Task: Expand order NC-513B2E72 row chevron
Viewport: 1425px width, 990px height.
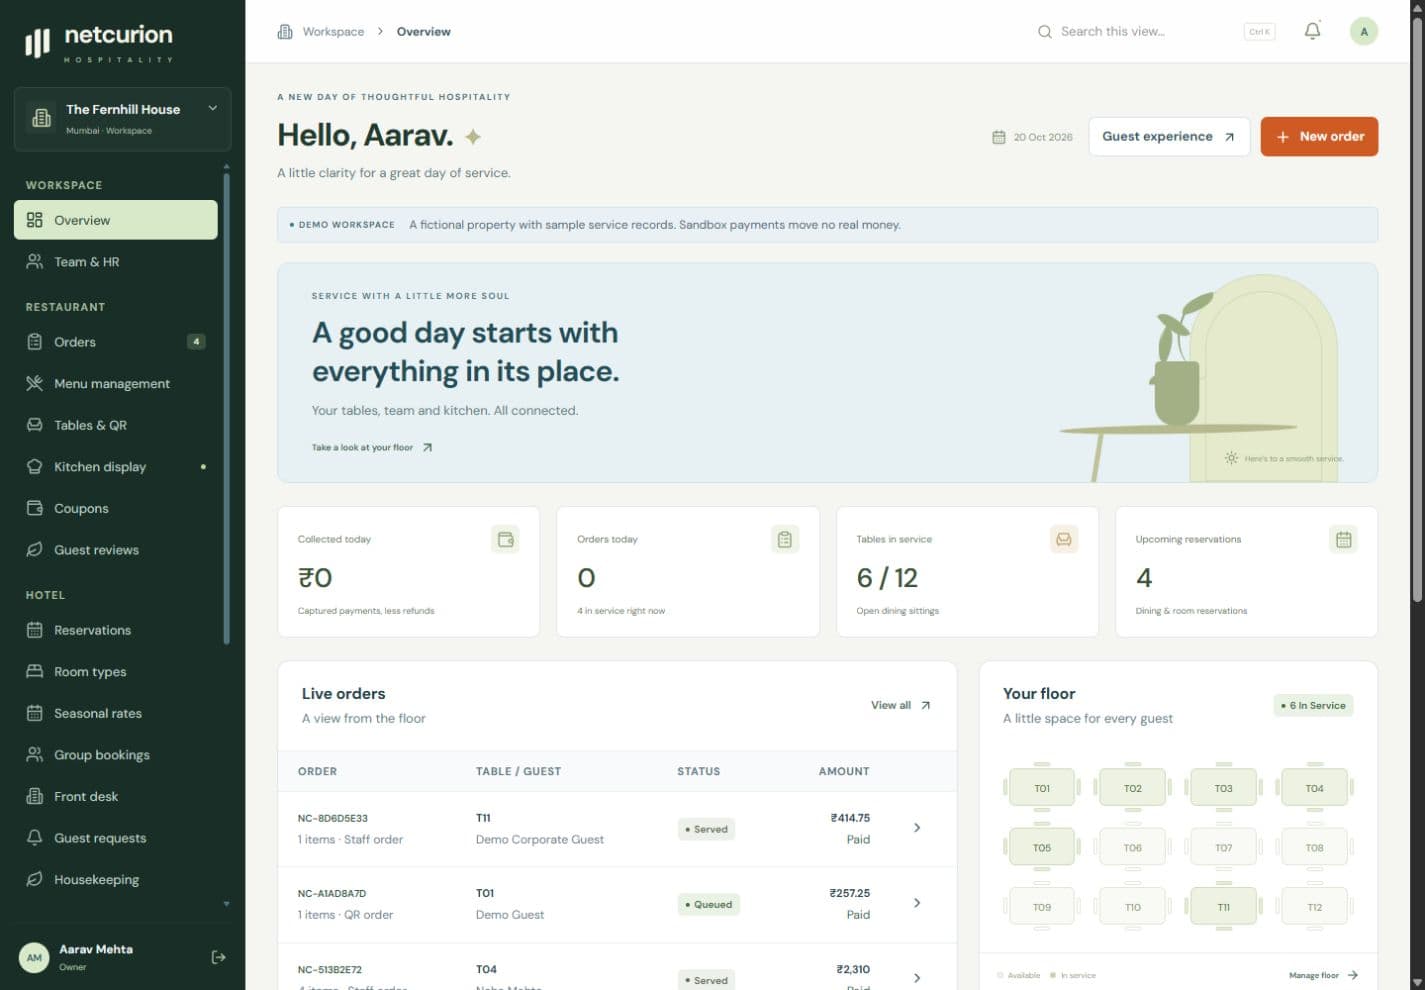Action: (917, 978)
